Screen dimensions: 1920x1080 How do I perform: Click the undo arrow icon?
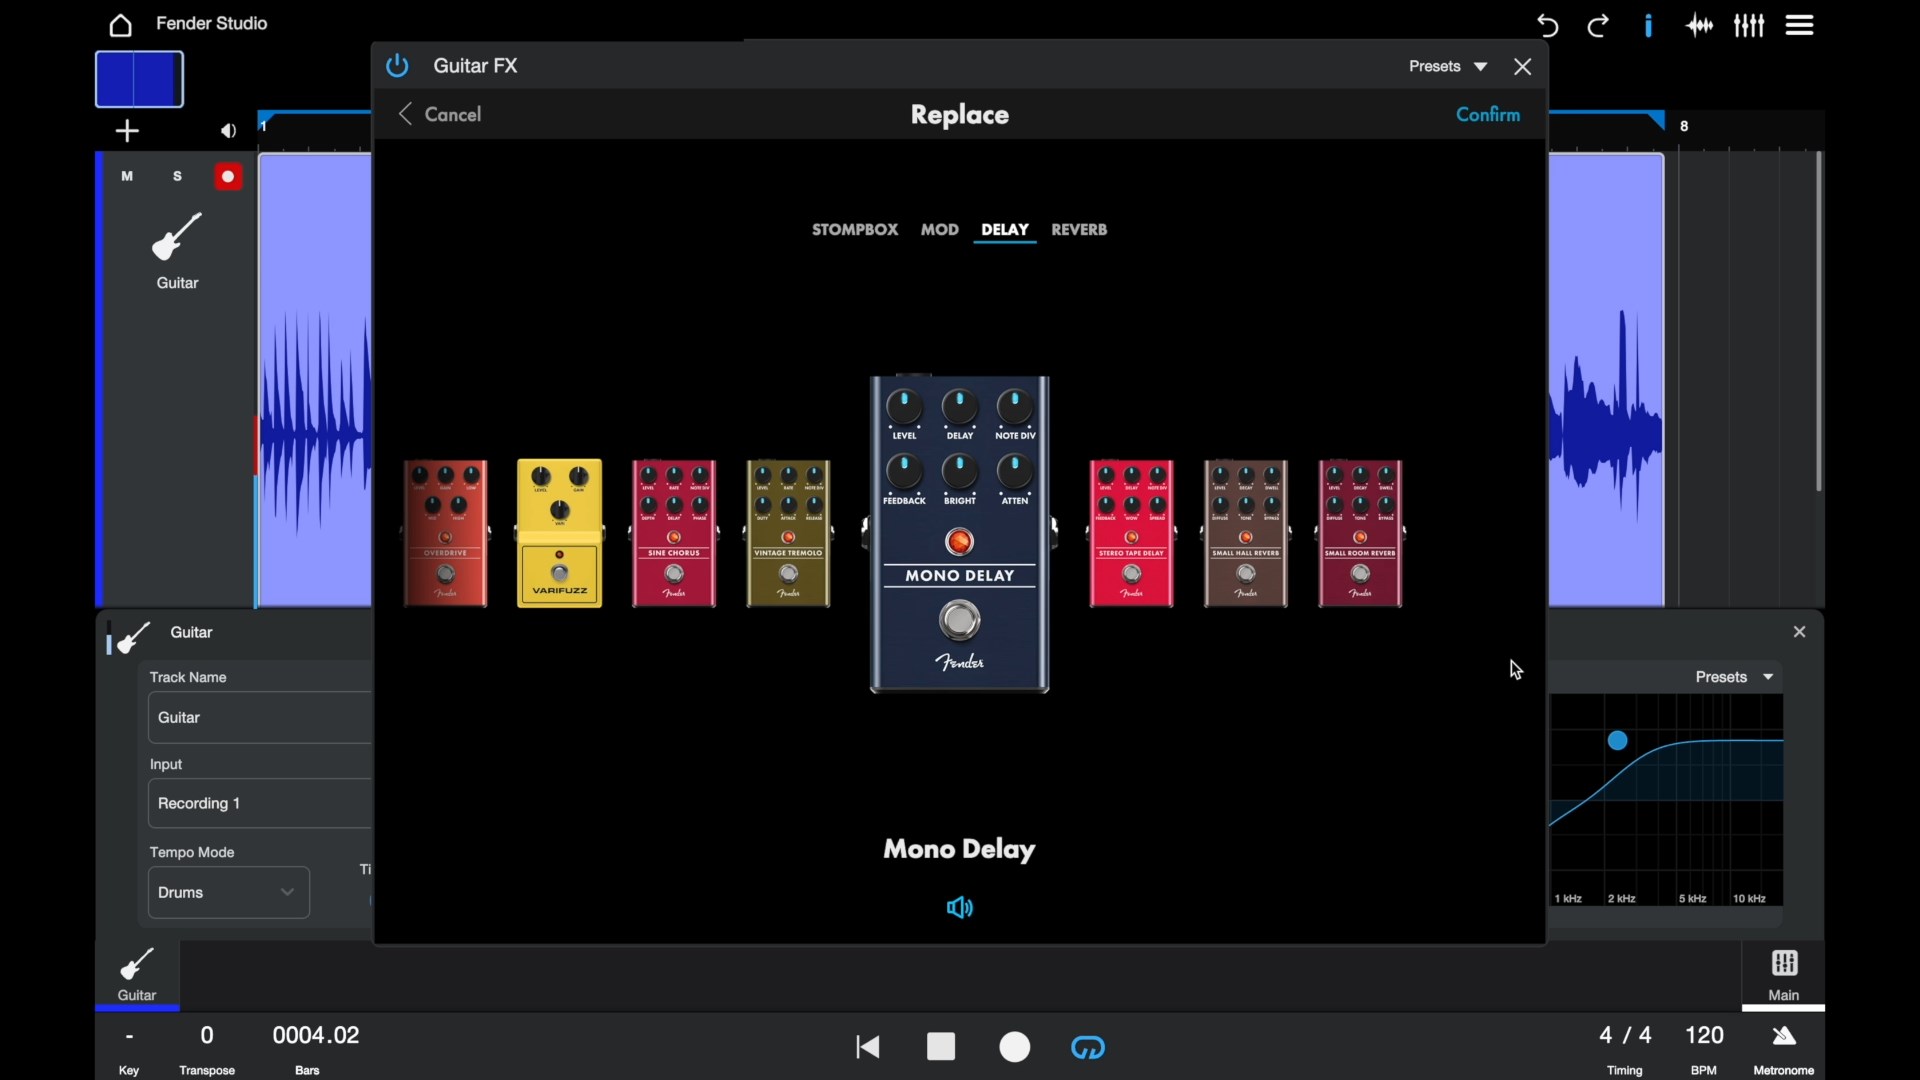pyautogui.click(x=1548, y=26)
